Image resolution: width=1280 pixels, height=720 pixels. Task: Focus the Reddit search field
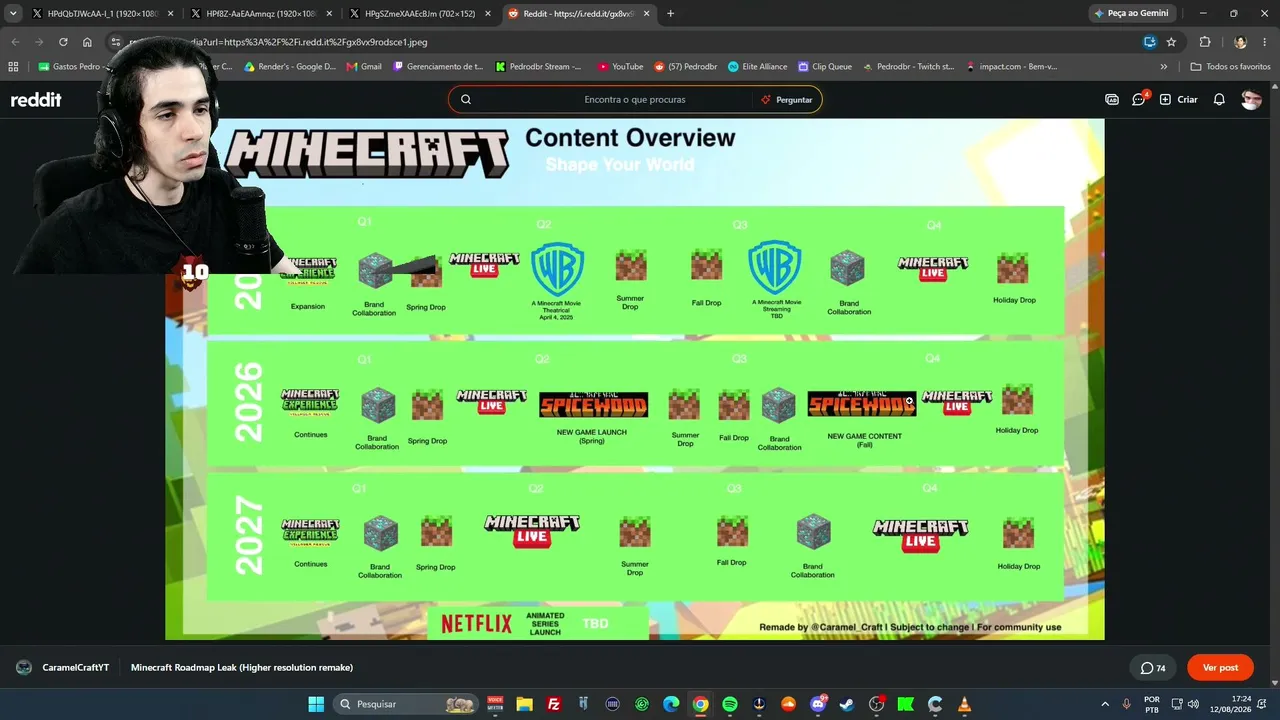[635, 100]
